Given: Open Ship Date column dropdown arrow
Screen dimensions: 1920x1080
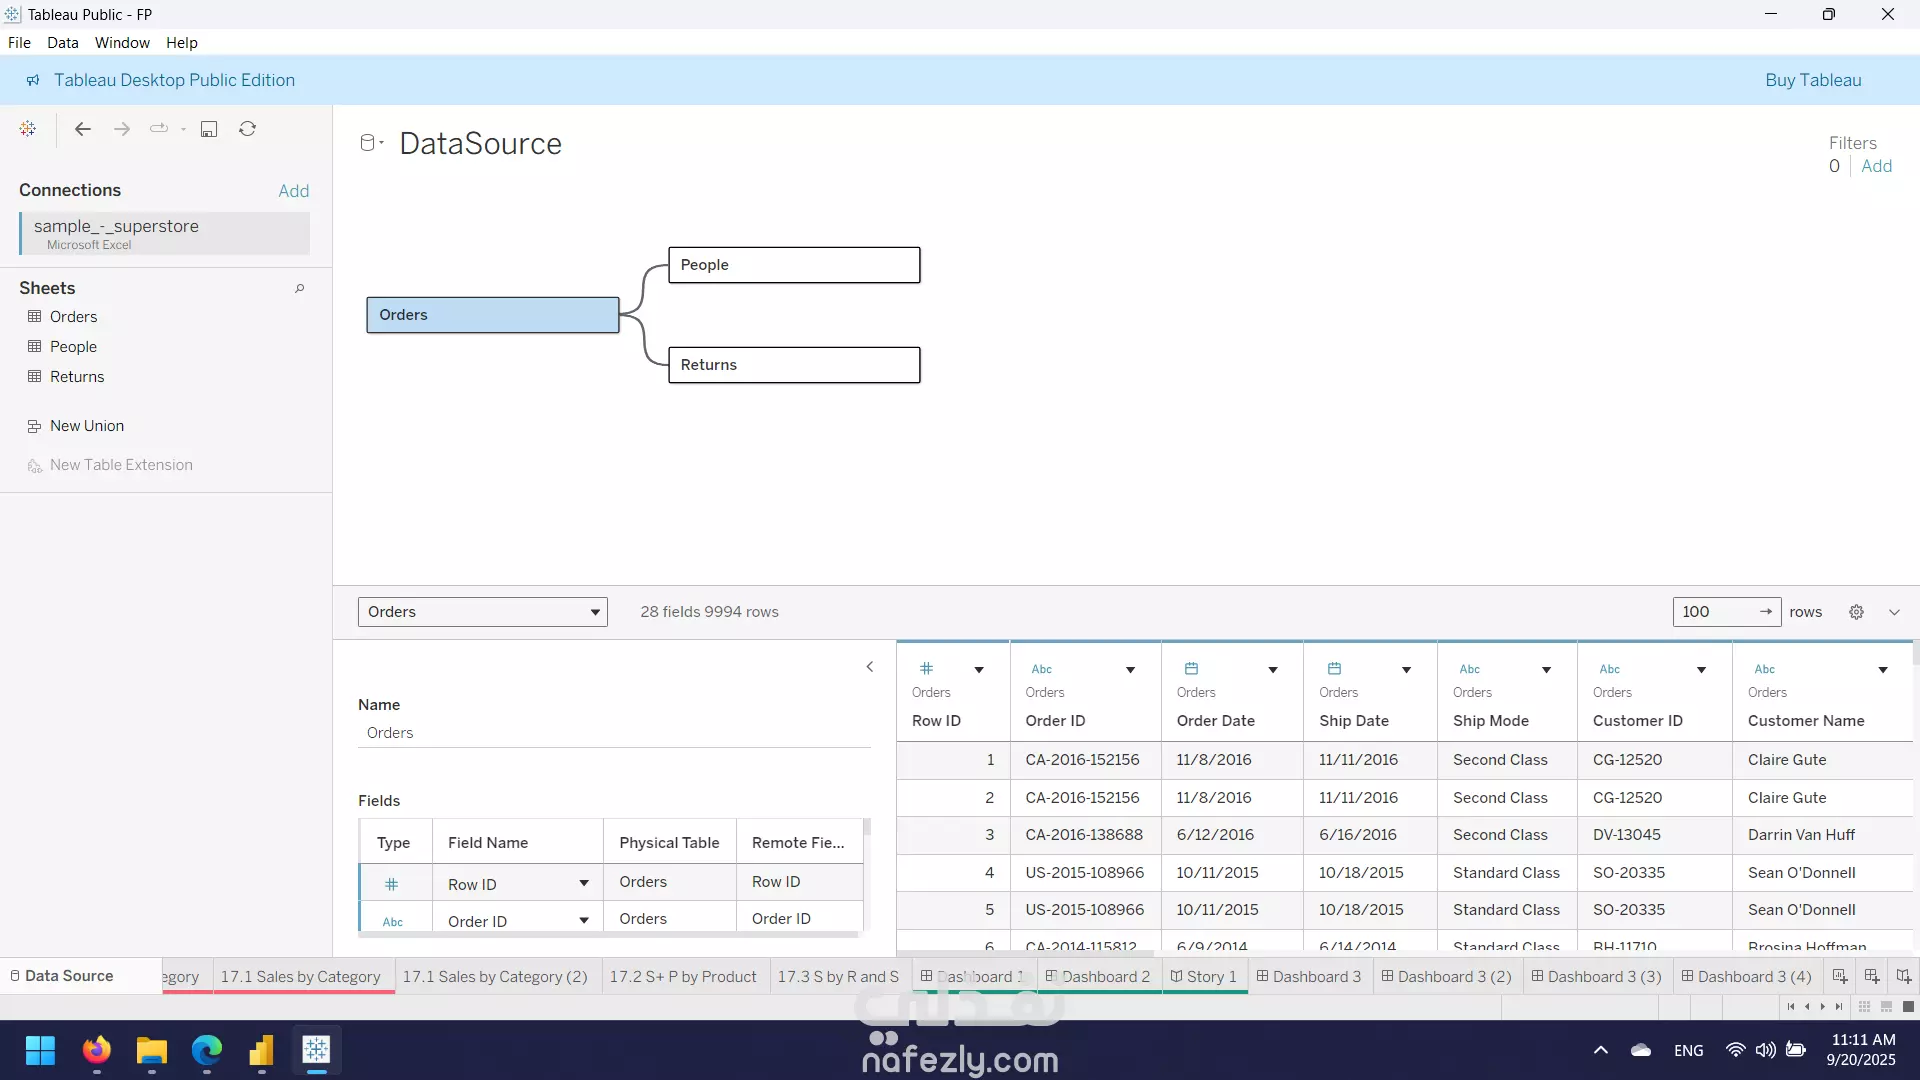Looking at the screenshot, I should click(x=1406, y=670).
